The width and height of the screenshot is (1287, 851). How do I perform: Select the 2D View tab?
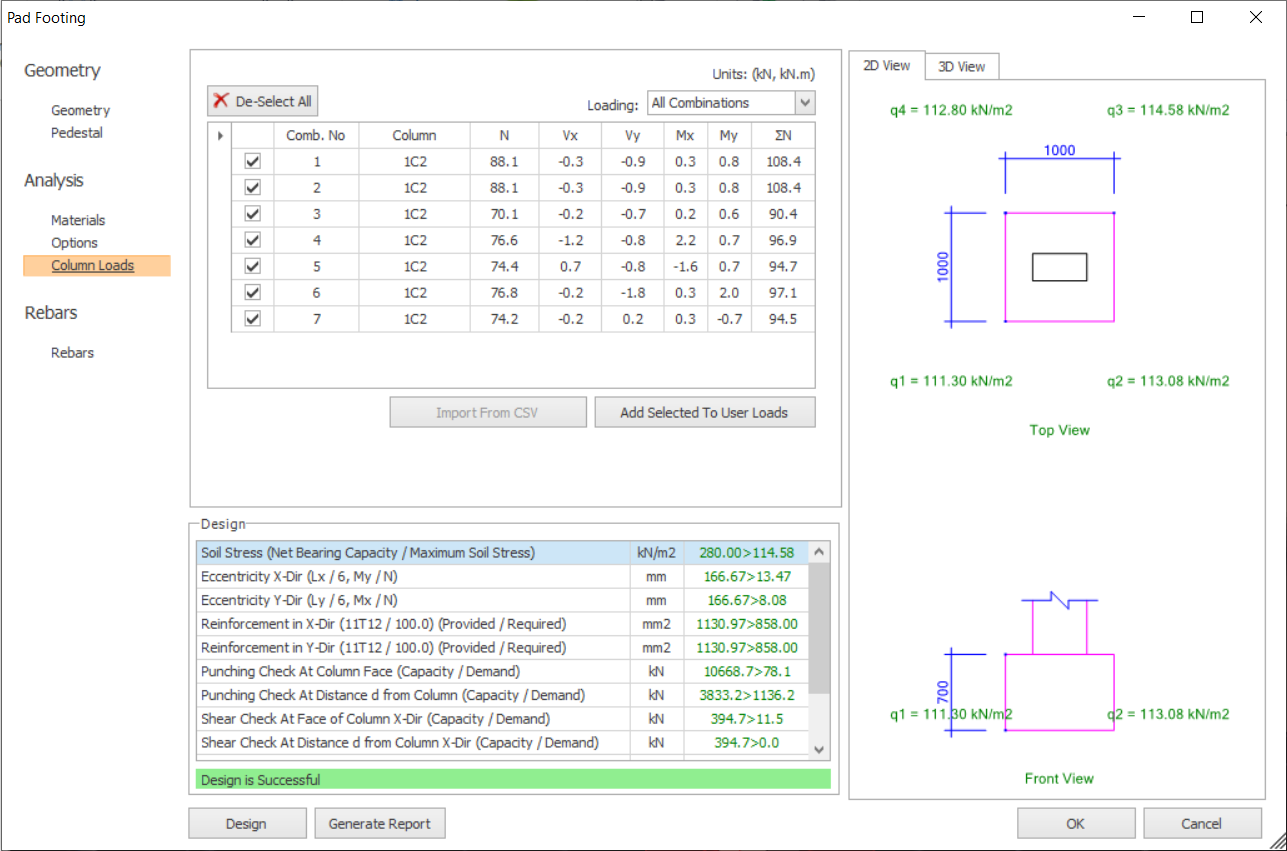886,66
